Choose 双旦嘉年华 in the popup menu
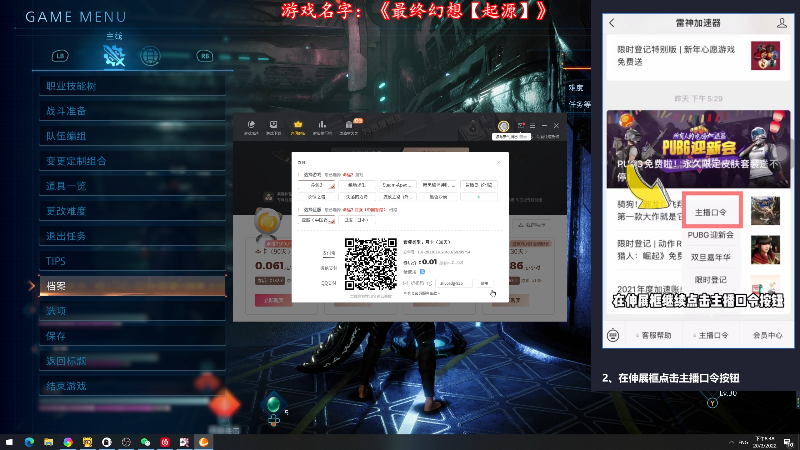The height and width of the screenshot is (450, 800). pos(711,257)
